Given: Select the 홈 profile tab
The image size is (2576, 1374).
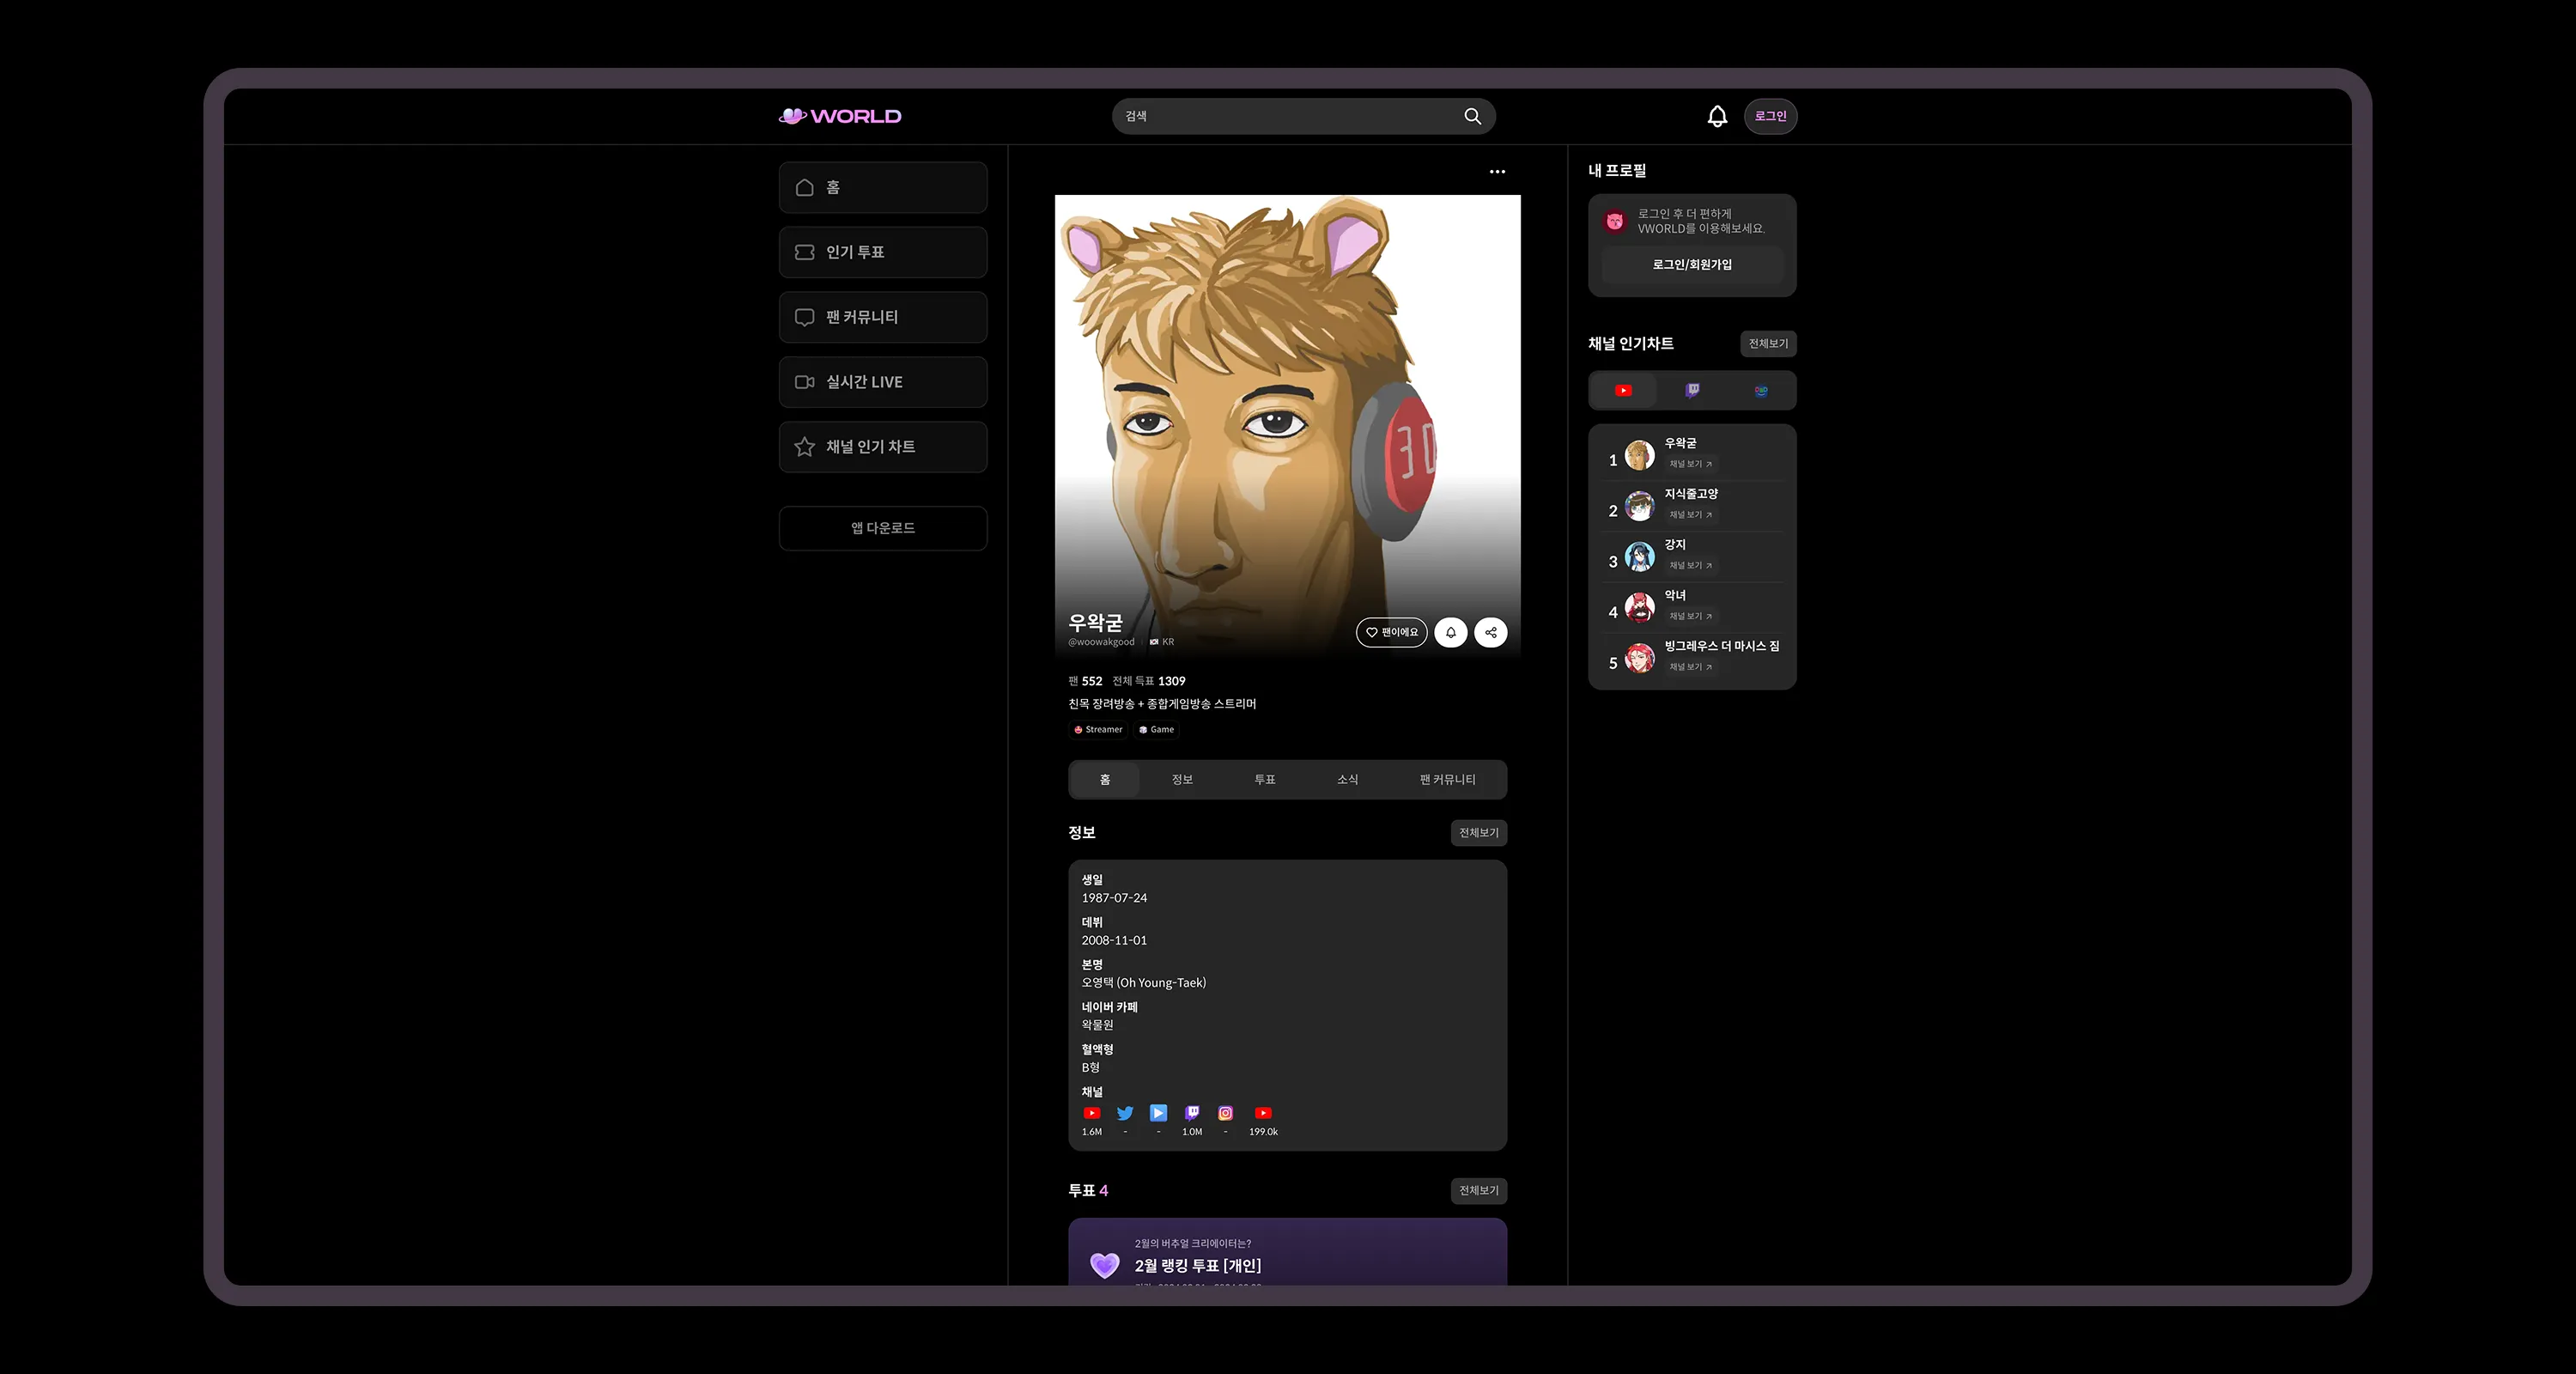Looking at the screenshot, I should point(1105,780).
